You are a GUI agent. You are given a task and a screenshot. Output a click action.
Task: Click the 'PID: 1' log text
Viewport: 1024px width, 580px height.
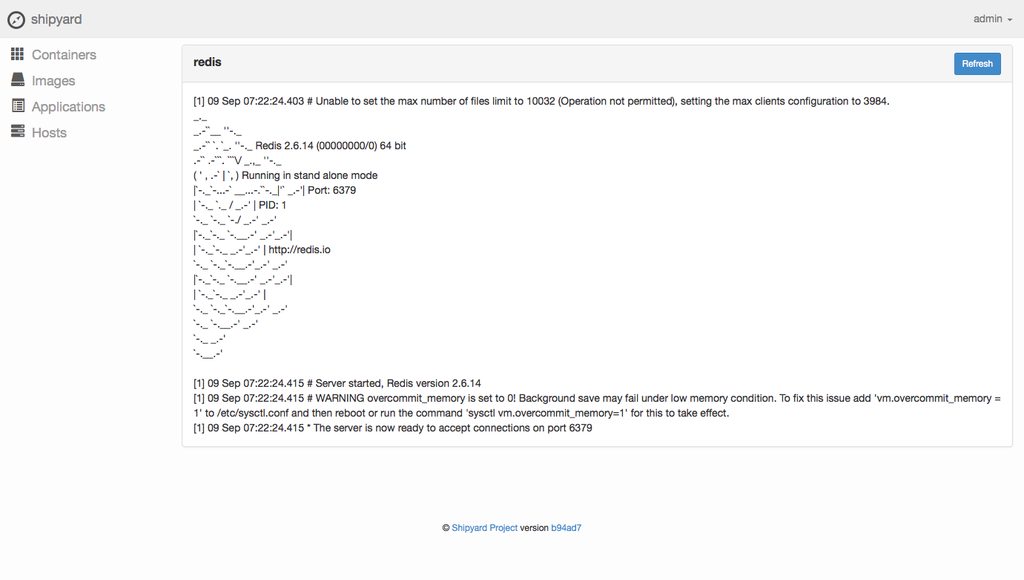click(272, 205)
